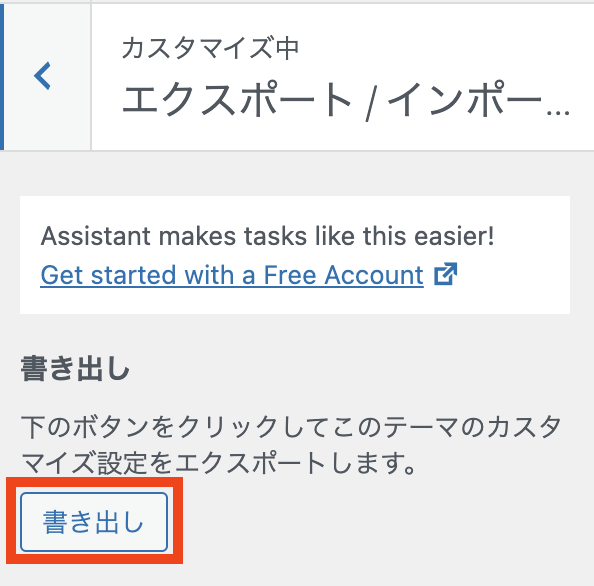Go back using the blue chevron arrow
Viewport: 594px width, 586px height.
[x=42, y=76]
